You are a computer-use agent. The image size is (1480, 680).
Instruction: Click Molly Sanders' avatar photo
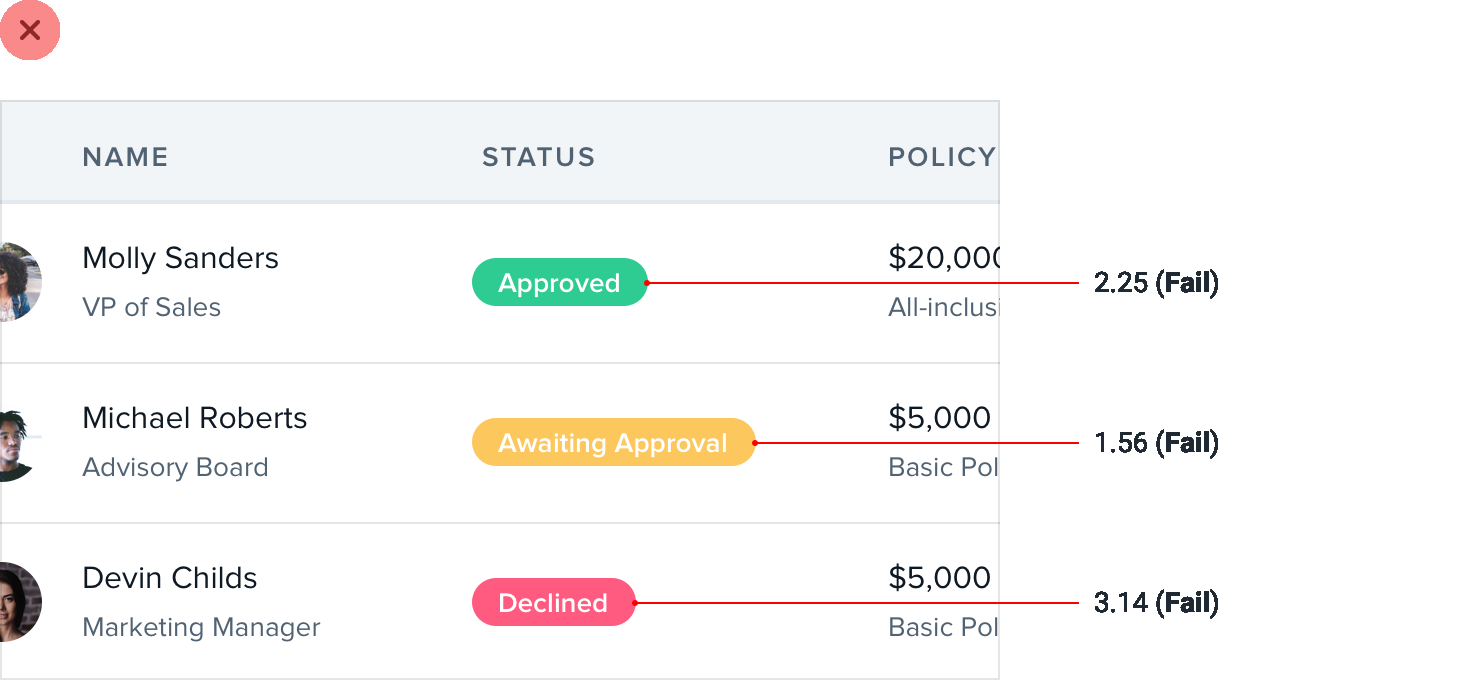(x=18, y=282)
